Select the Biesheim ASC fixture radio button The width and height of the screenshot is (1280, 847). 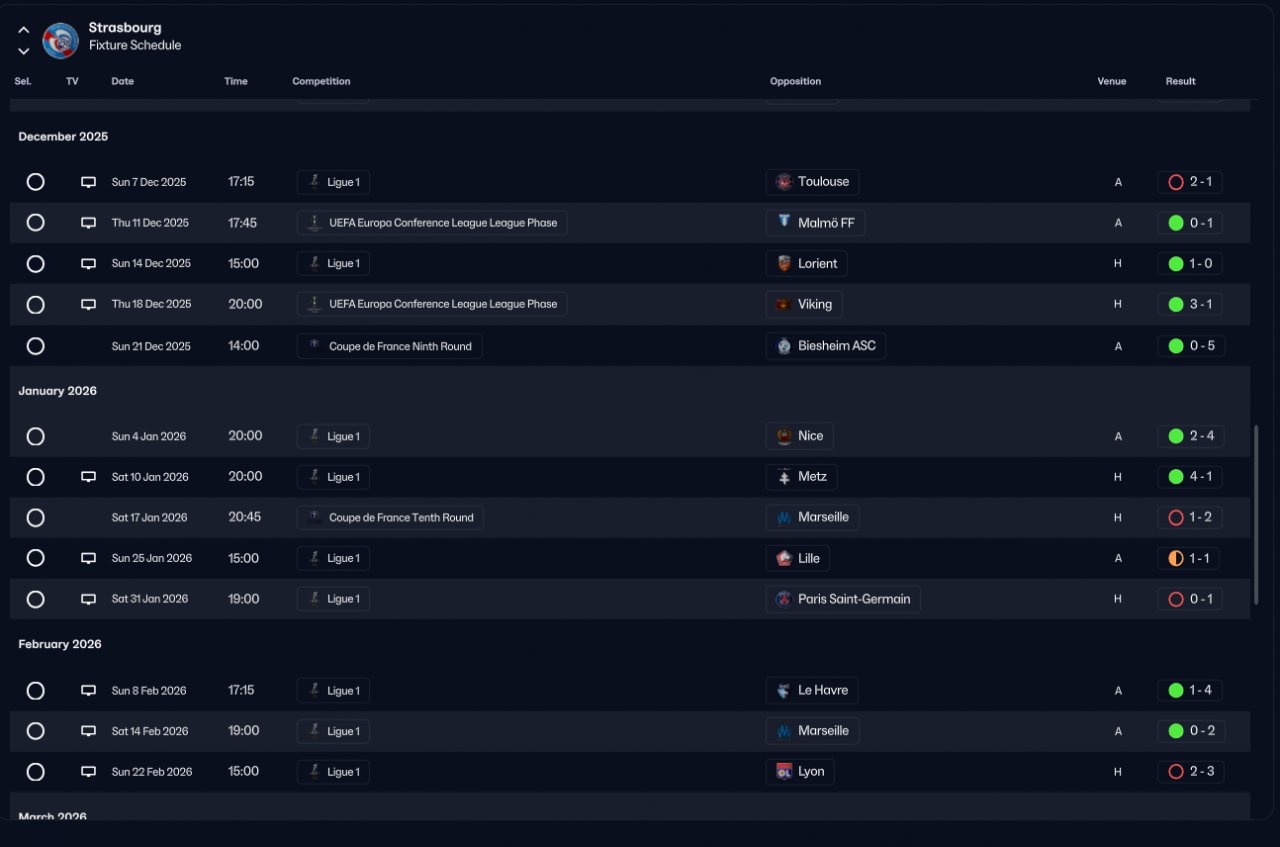point(36,346)
